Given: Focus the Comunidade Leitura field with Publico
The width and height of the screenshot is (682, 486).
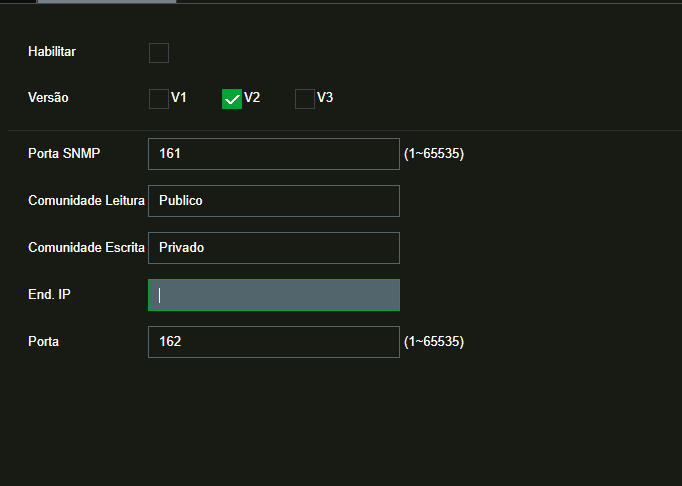Looking at the screenshot, I should [x=273, y=201].
